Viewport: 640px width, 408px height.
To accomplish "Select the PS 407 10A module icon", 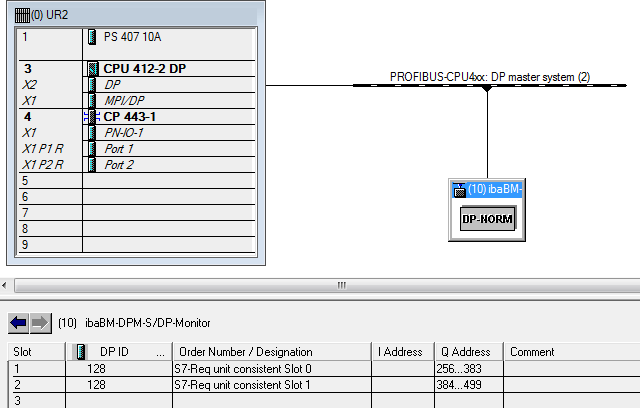I will (x=92, y=37).
